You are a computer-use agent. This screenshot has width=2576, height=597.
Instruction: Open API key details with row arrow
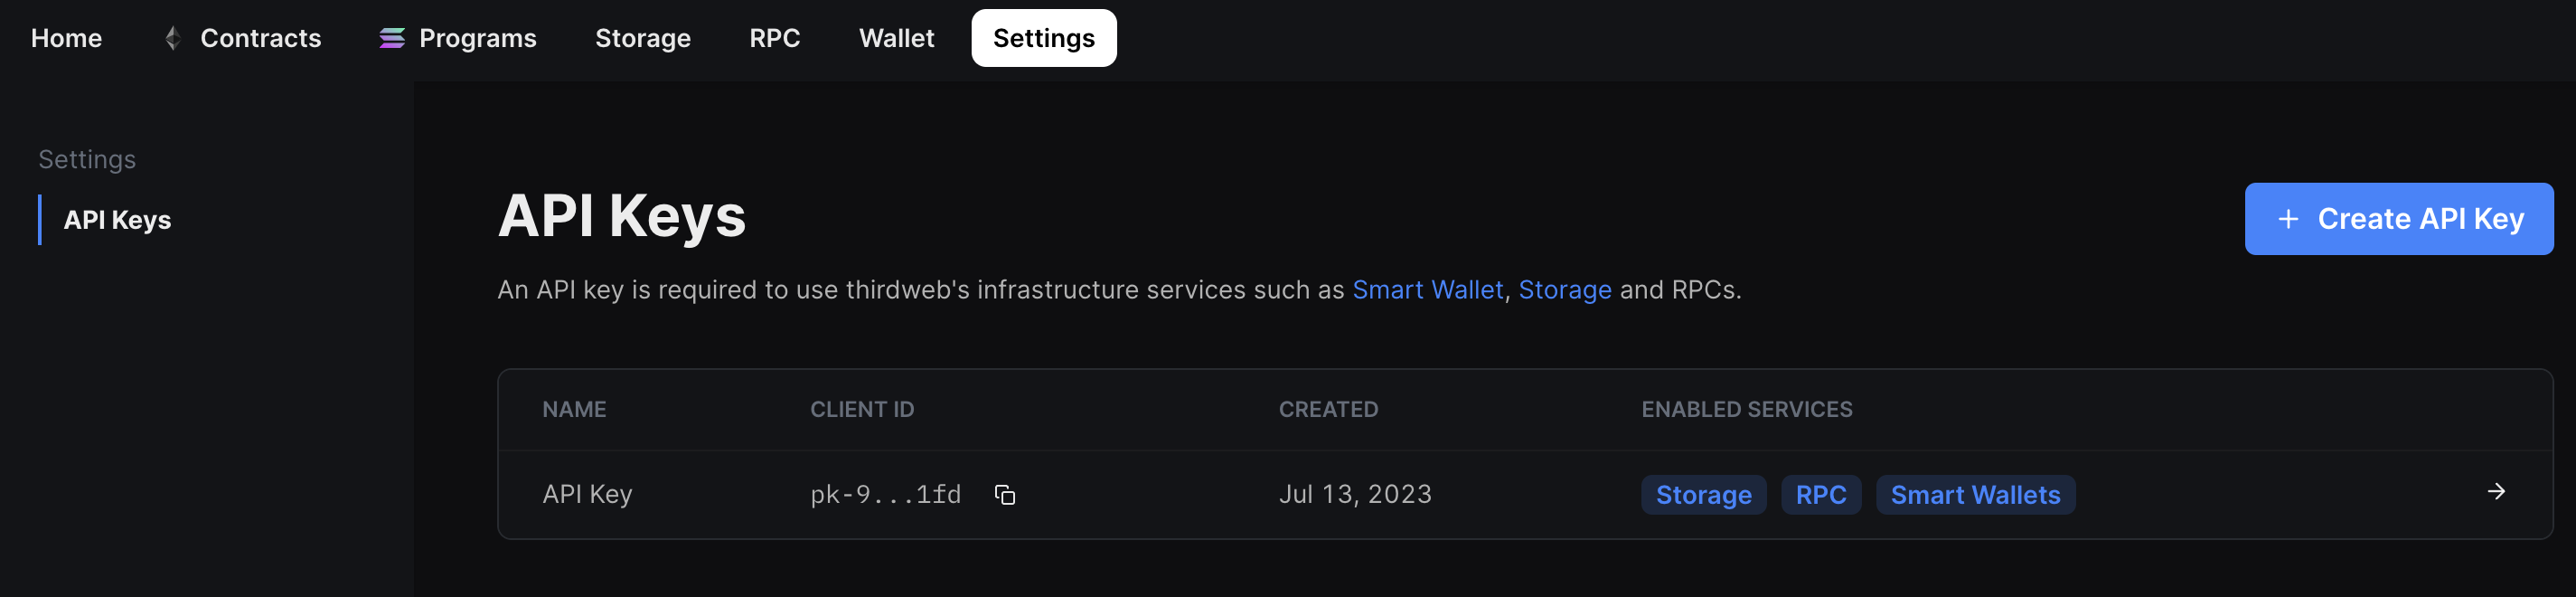pyautogui.click(x=2495, y=492)
